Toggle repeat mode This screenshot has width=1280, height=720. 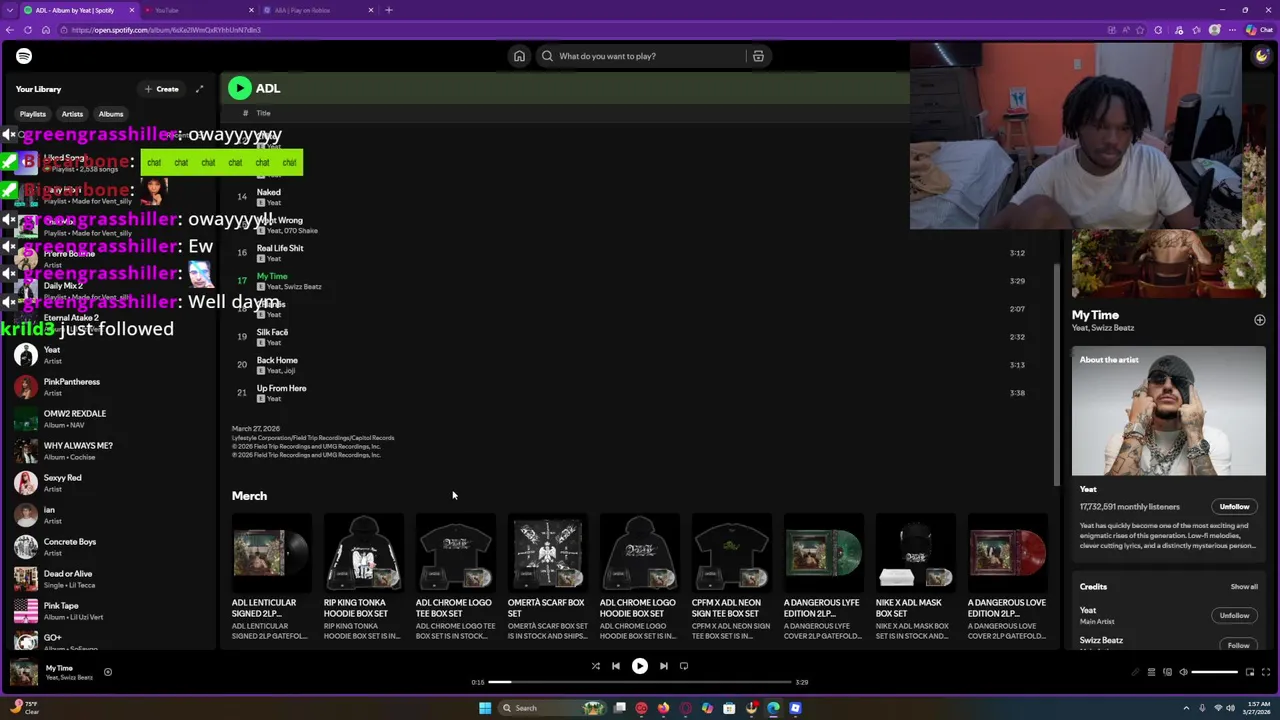click(x=684, y=666)
